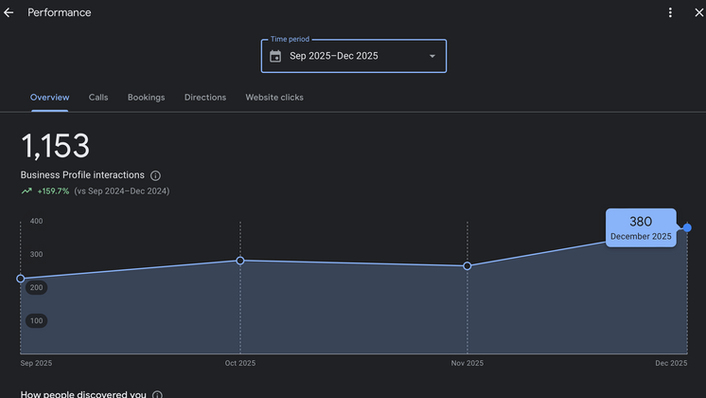This screenshot has height=398, width=706.
Task: Click the 100 y-axis label
Action: [x=36, y=321]
